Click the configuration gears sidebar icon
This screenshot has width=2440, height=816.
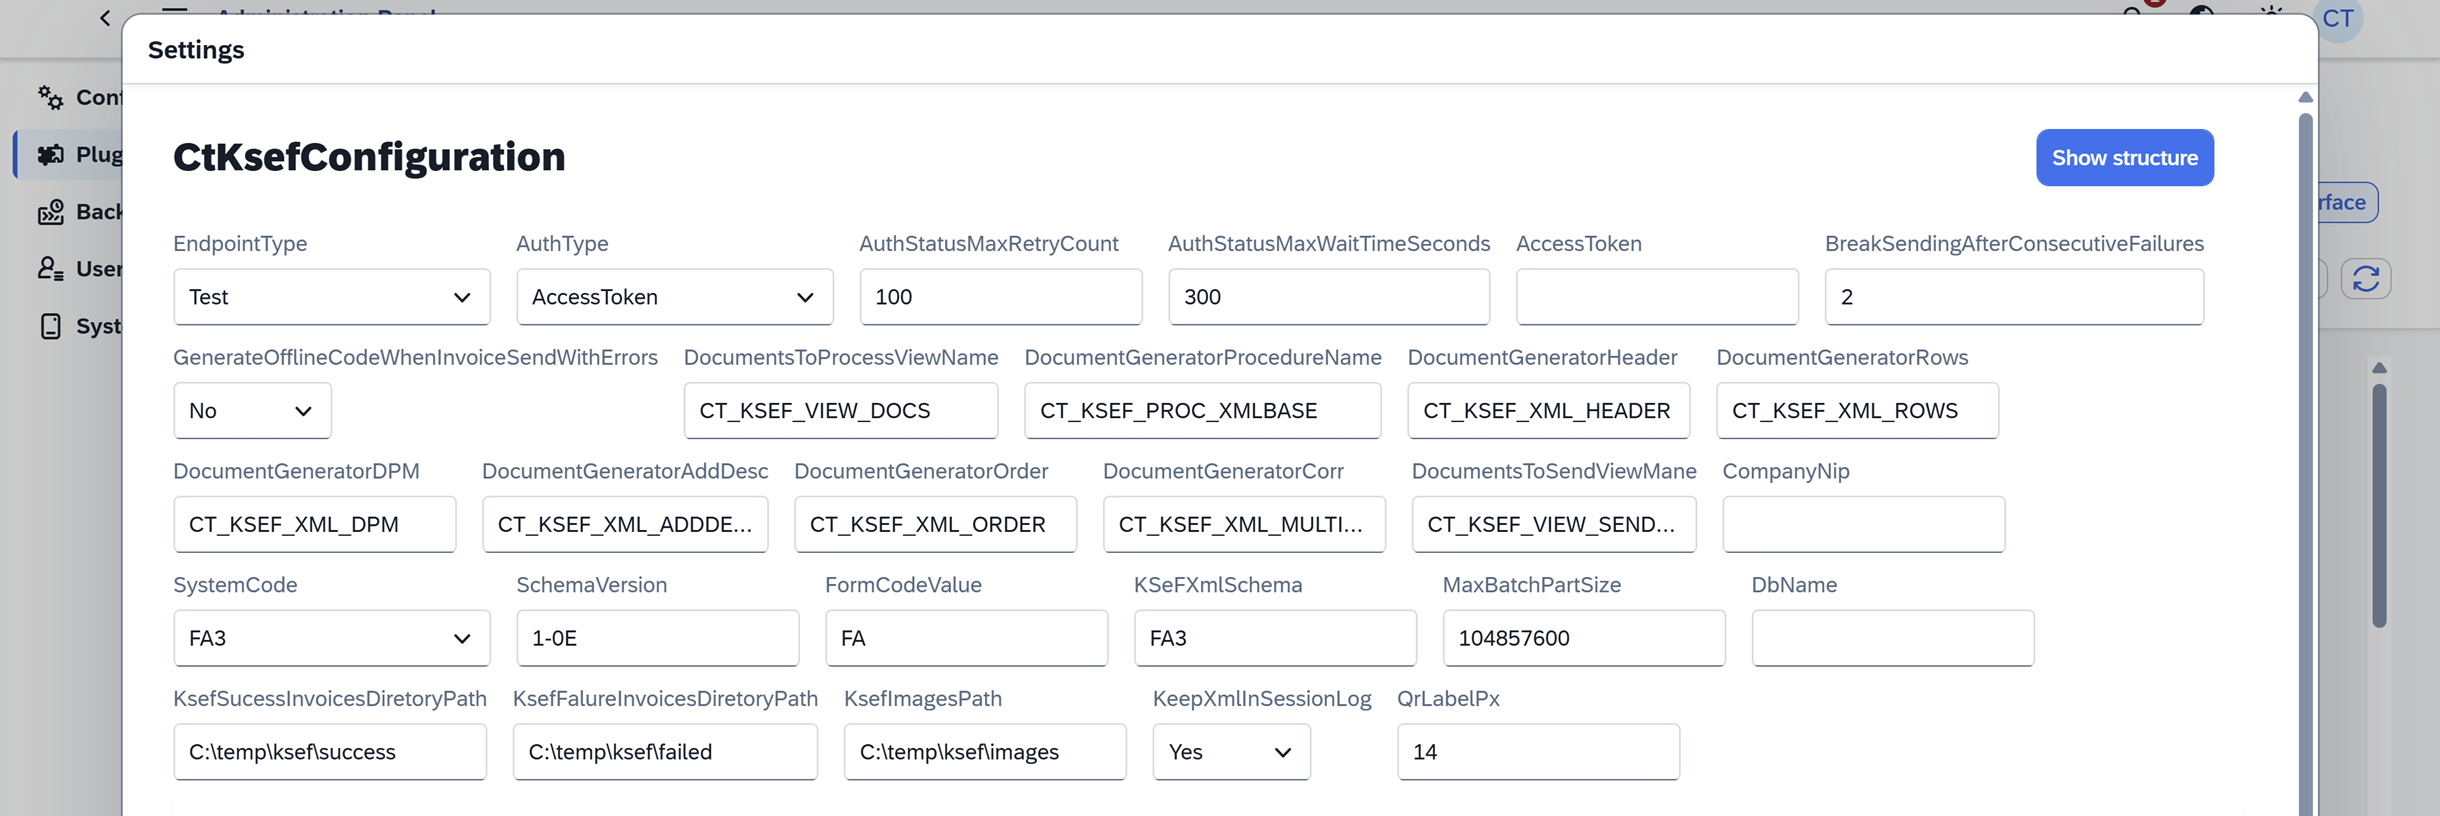[x=50, y=97]
